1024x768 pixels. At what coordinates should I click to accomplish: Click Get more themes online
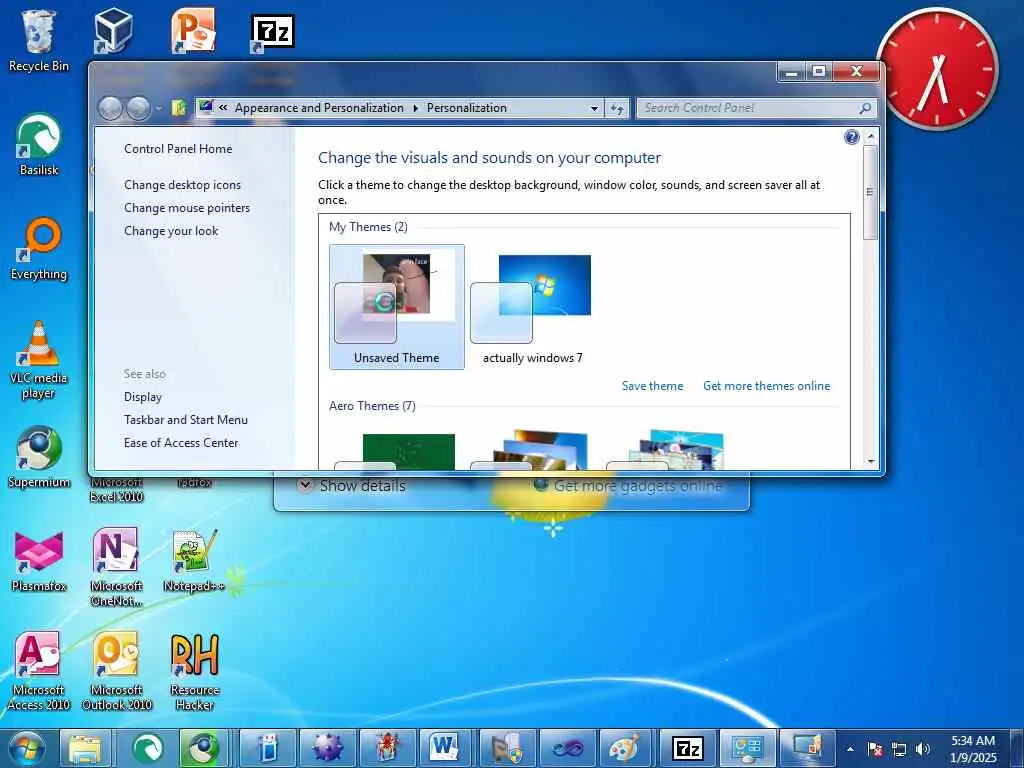767,386
